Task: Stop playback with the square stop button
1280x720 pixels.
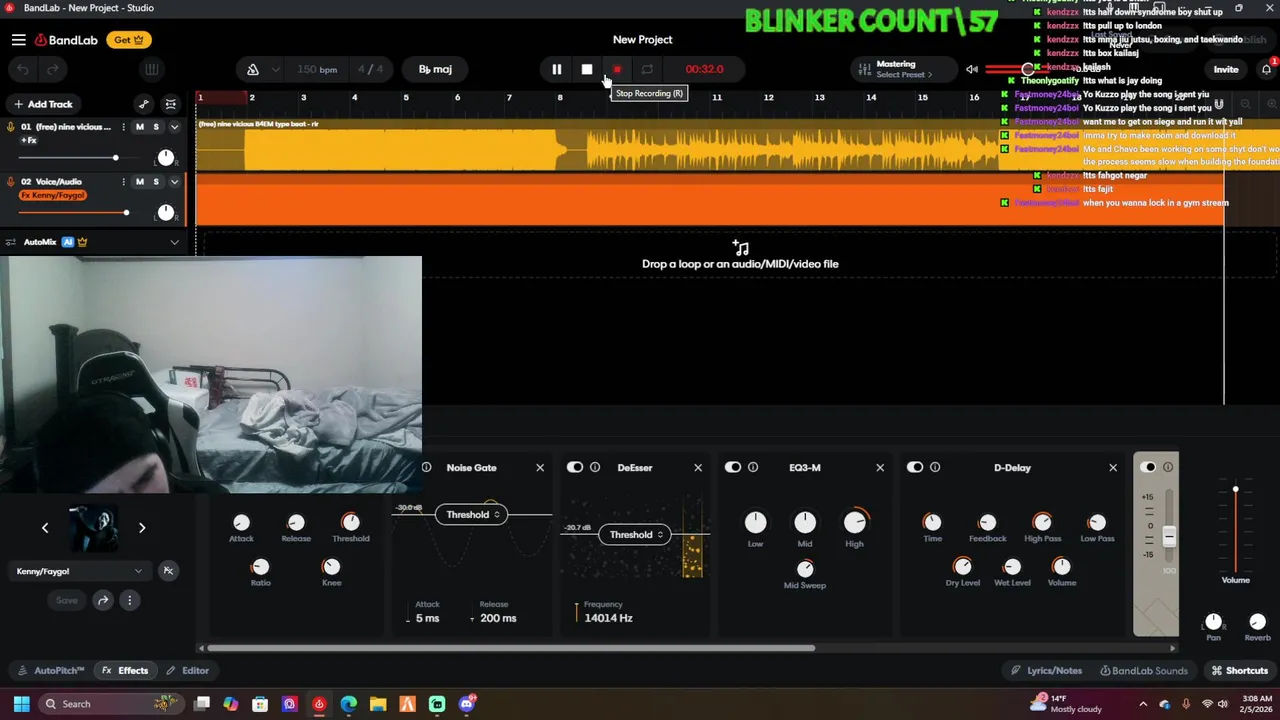Action: tap(587, 70)
